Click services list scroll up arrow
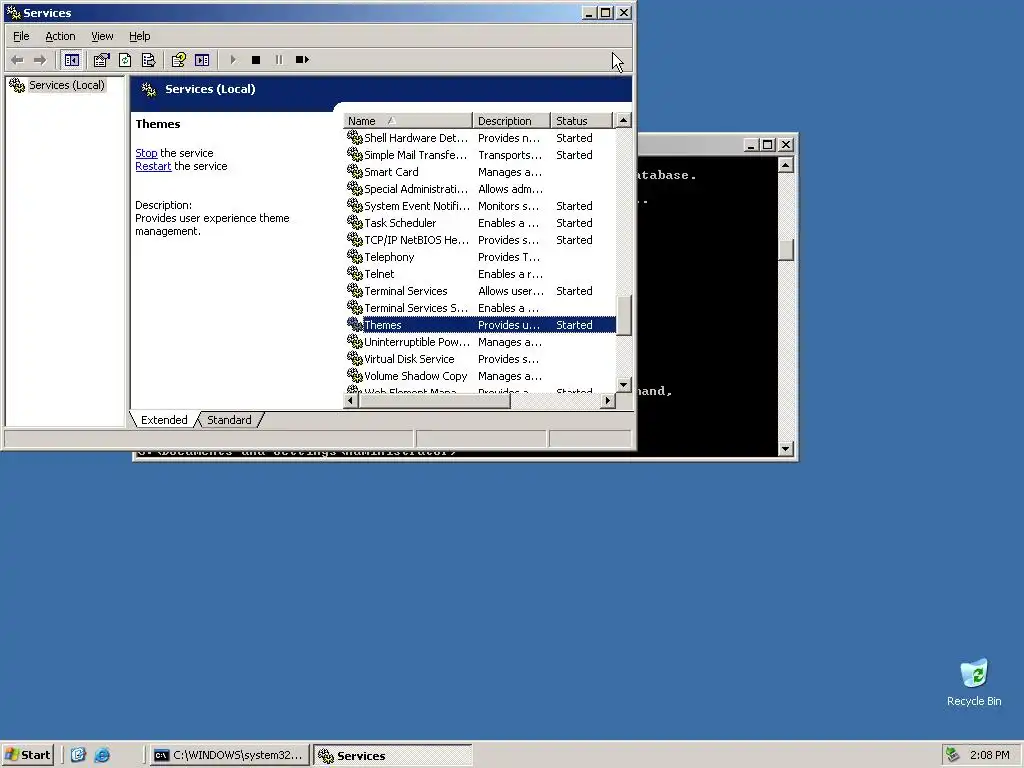 pos(624,120)
